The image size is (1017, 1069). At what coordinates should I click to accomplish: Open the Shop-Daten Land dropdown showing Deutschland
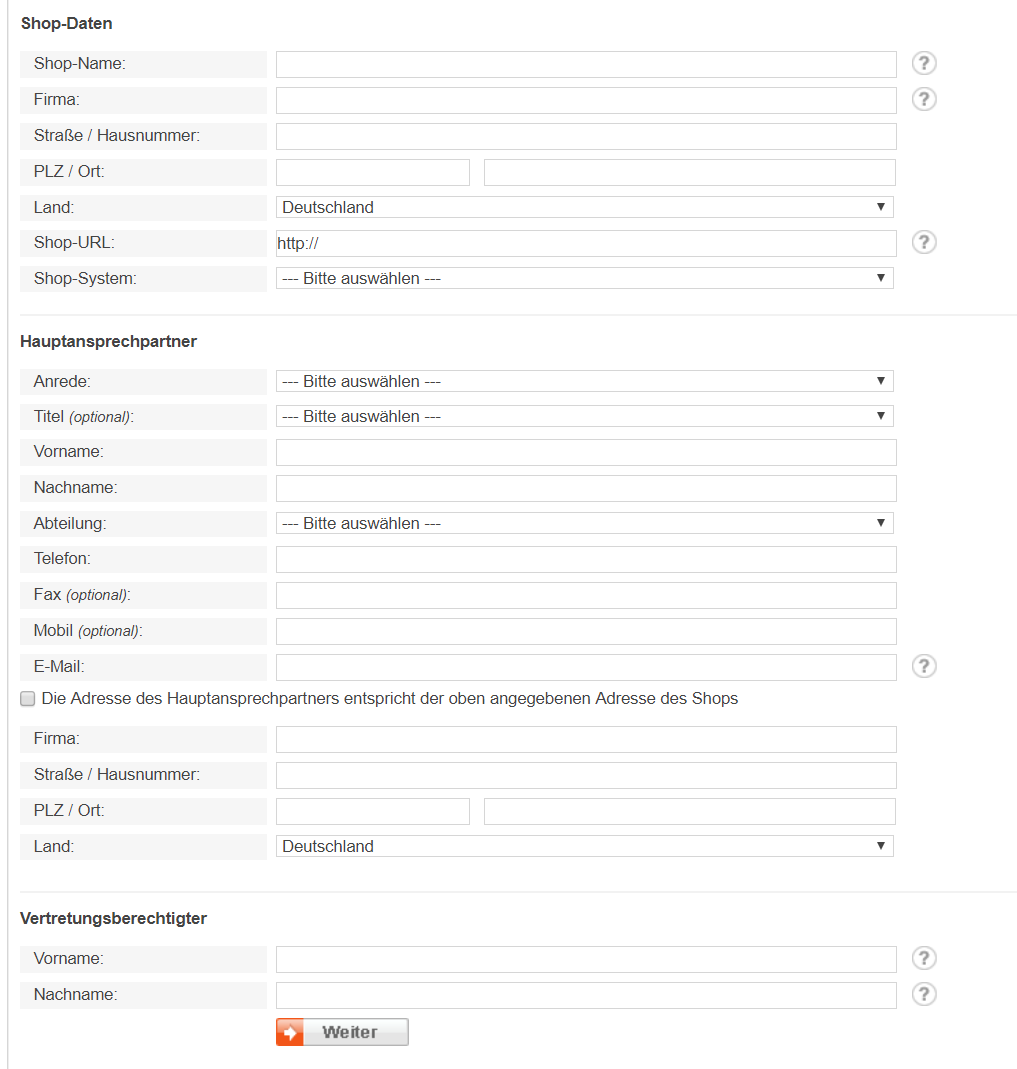[585, 207]
